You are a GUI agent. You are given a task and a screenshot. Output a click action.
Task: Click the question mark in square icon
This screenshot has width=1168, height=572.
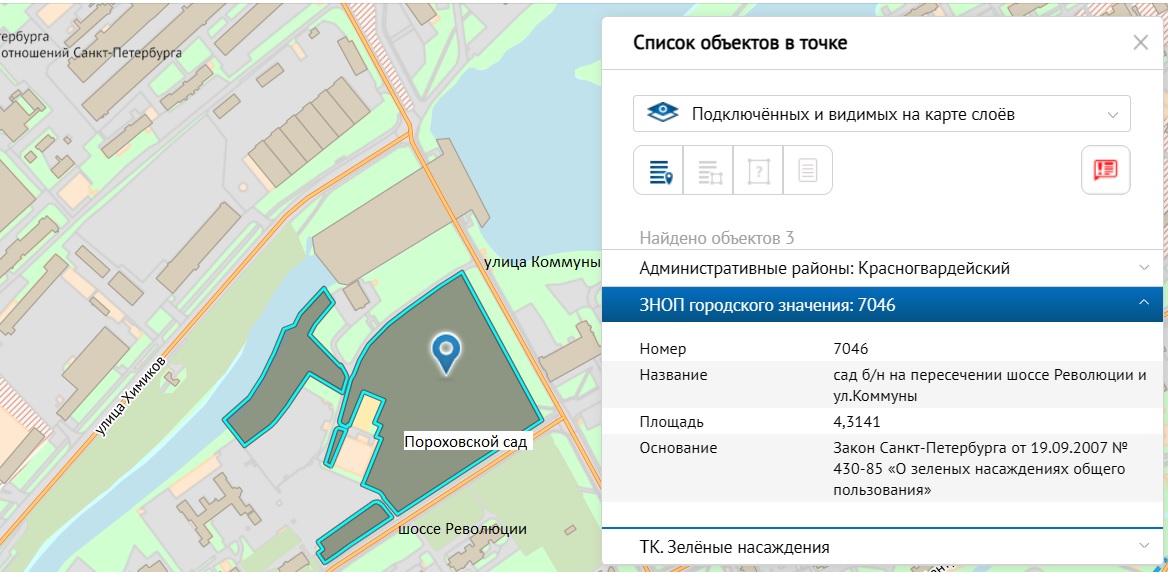click(x=758, y=170)
